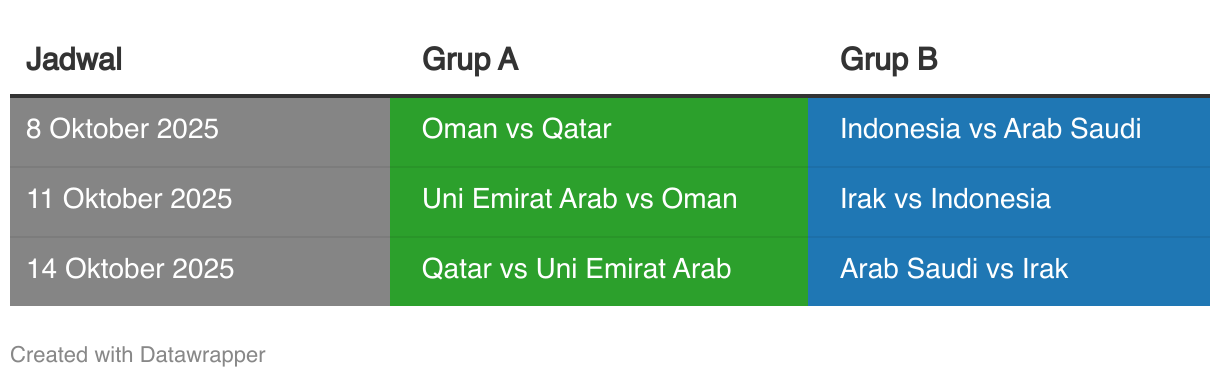The width and height of the screenshot is (1220, 378).
Task: Click the word Irak in the last Grup B row
Action: coord(1045,269)
